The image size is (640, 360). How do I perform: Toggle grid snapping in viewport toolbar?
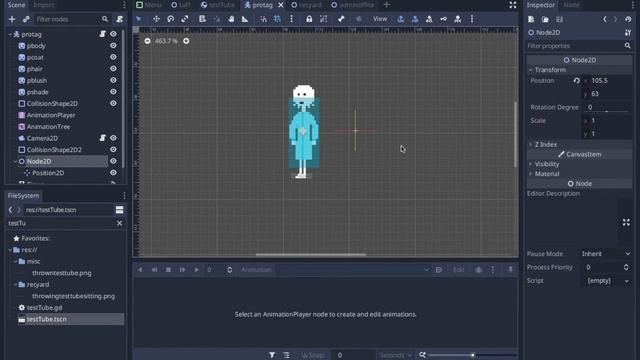tap(278, 19)
